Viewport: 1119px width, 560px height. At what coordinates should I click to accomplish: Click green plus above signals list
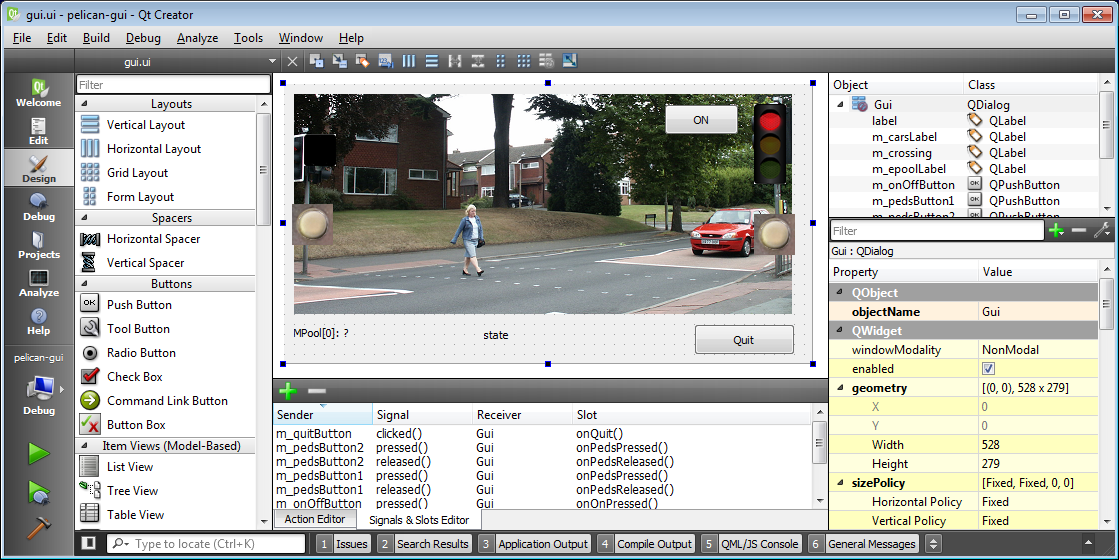[288, 392]
